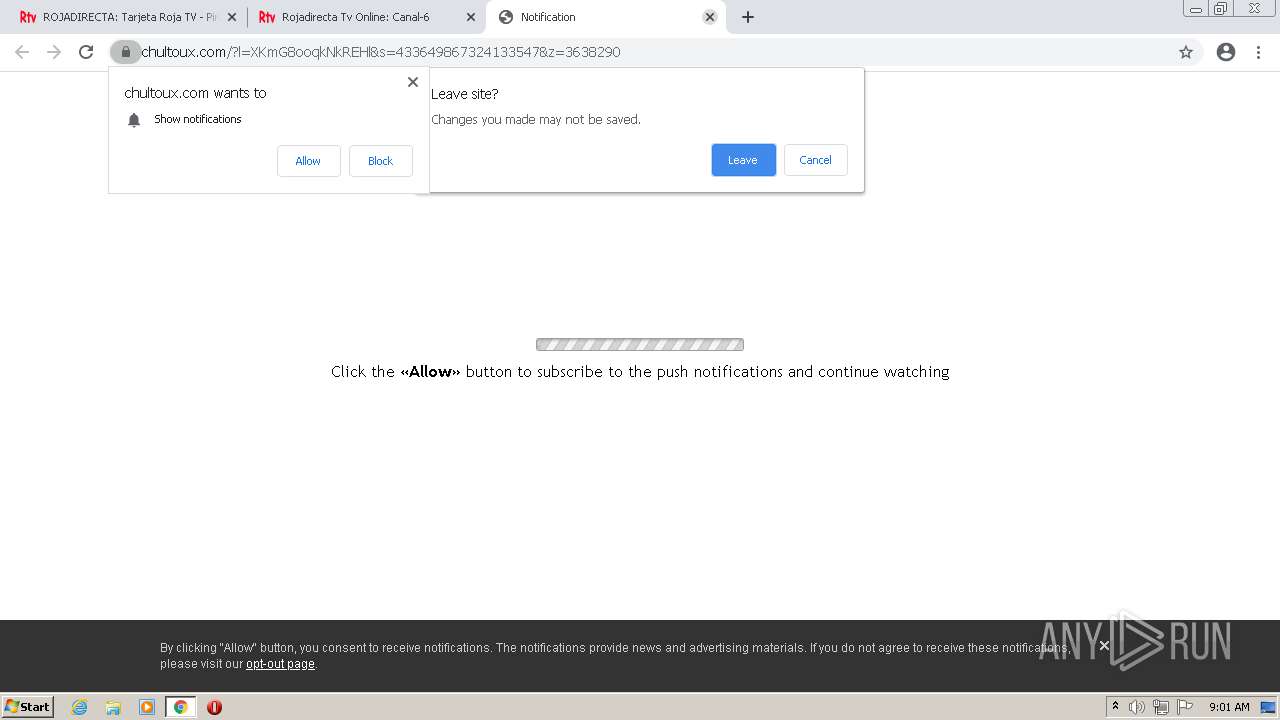
Task: Click the browser forward arrow
Action: click(x=54, y=52)
